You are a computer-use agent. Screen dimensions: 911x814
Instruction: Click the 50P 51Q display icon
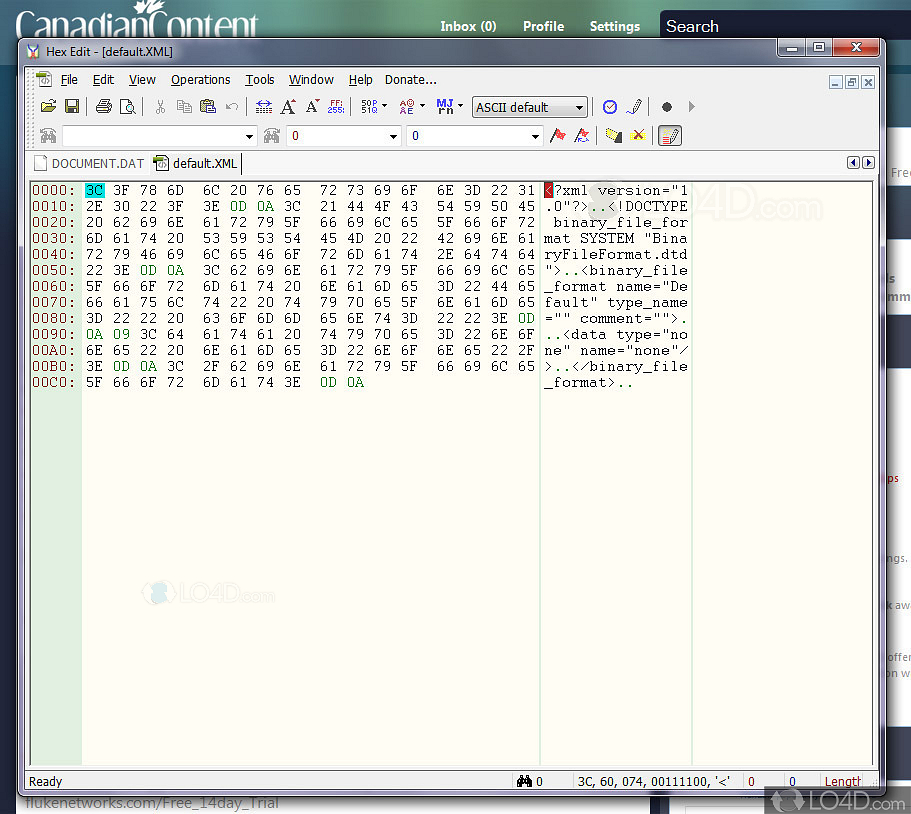pos(370,107)
